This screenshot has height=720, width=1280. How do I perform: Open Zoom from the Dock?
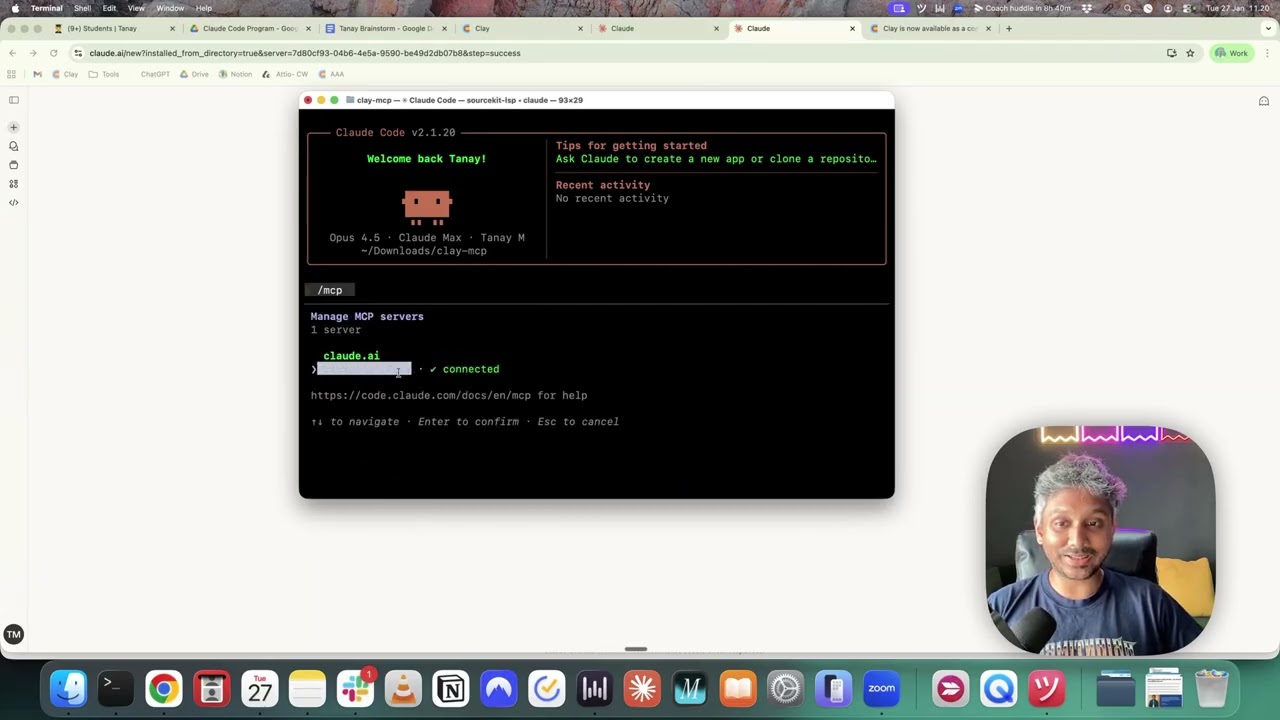[x=881, y=688]
